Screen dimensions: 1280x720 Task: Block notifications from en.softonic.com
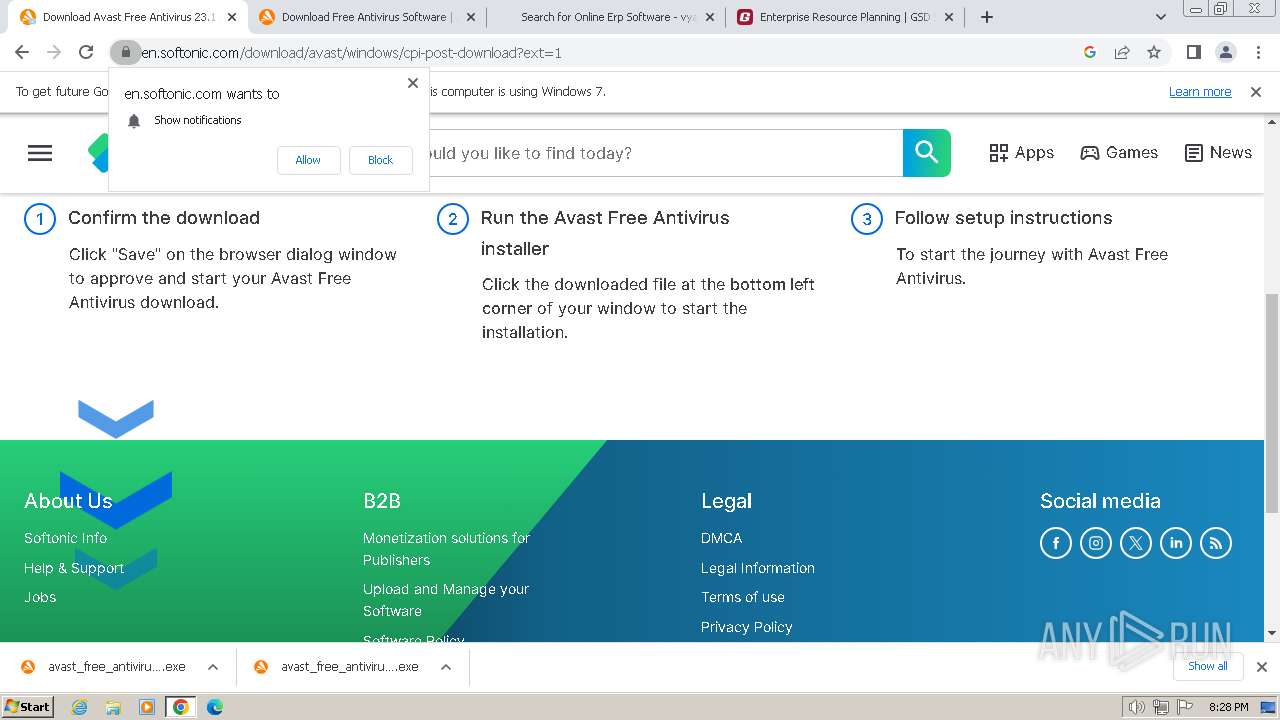tap(380, 160)
